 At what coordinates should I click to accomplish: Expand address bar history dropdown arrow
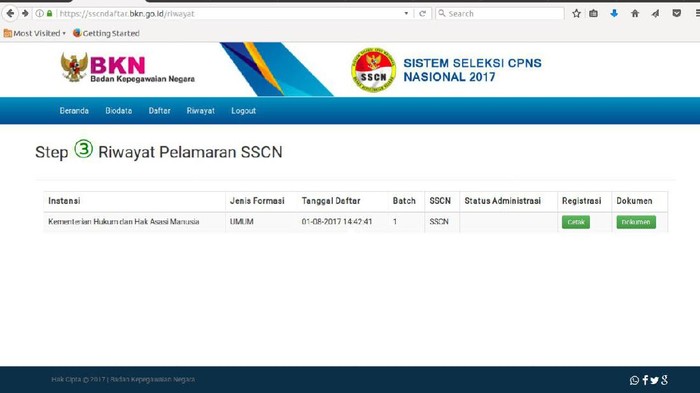pyautogui.click(x=406, y=13)
